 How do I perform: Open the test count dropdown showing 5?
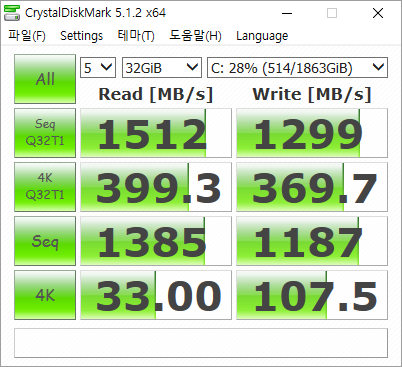coord(98,68)
